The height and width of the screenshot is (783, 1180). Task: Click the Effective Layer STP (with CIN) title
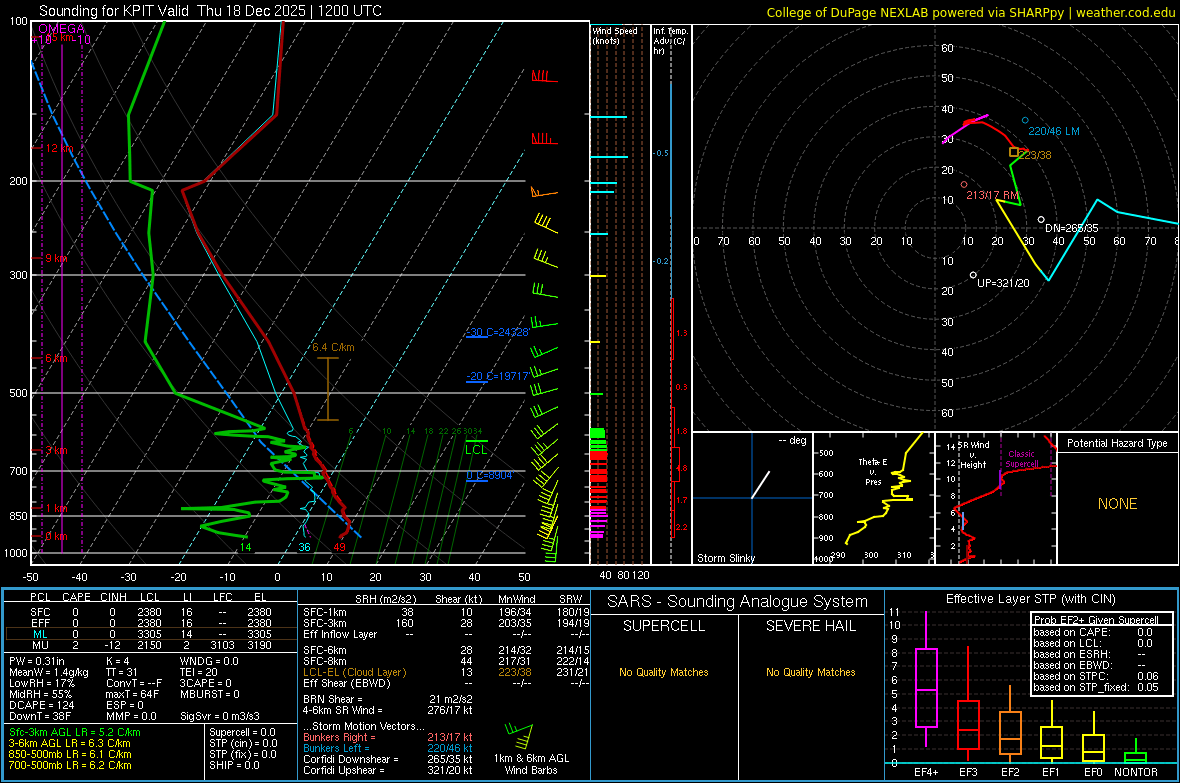(x=1031, y=599)
